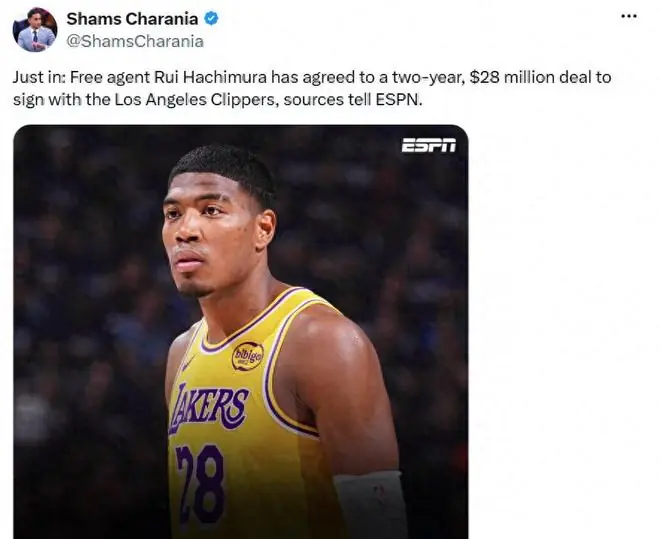Click the Lakers wordmark on the jersey
Screen dimensions: 660x539
pos(208,407)
